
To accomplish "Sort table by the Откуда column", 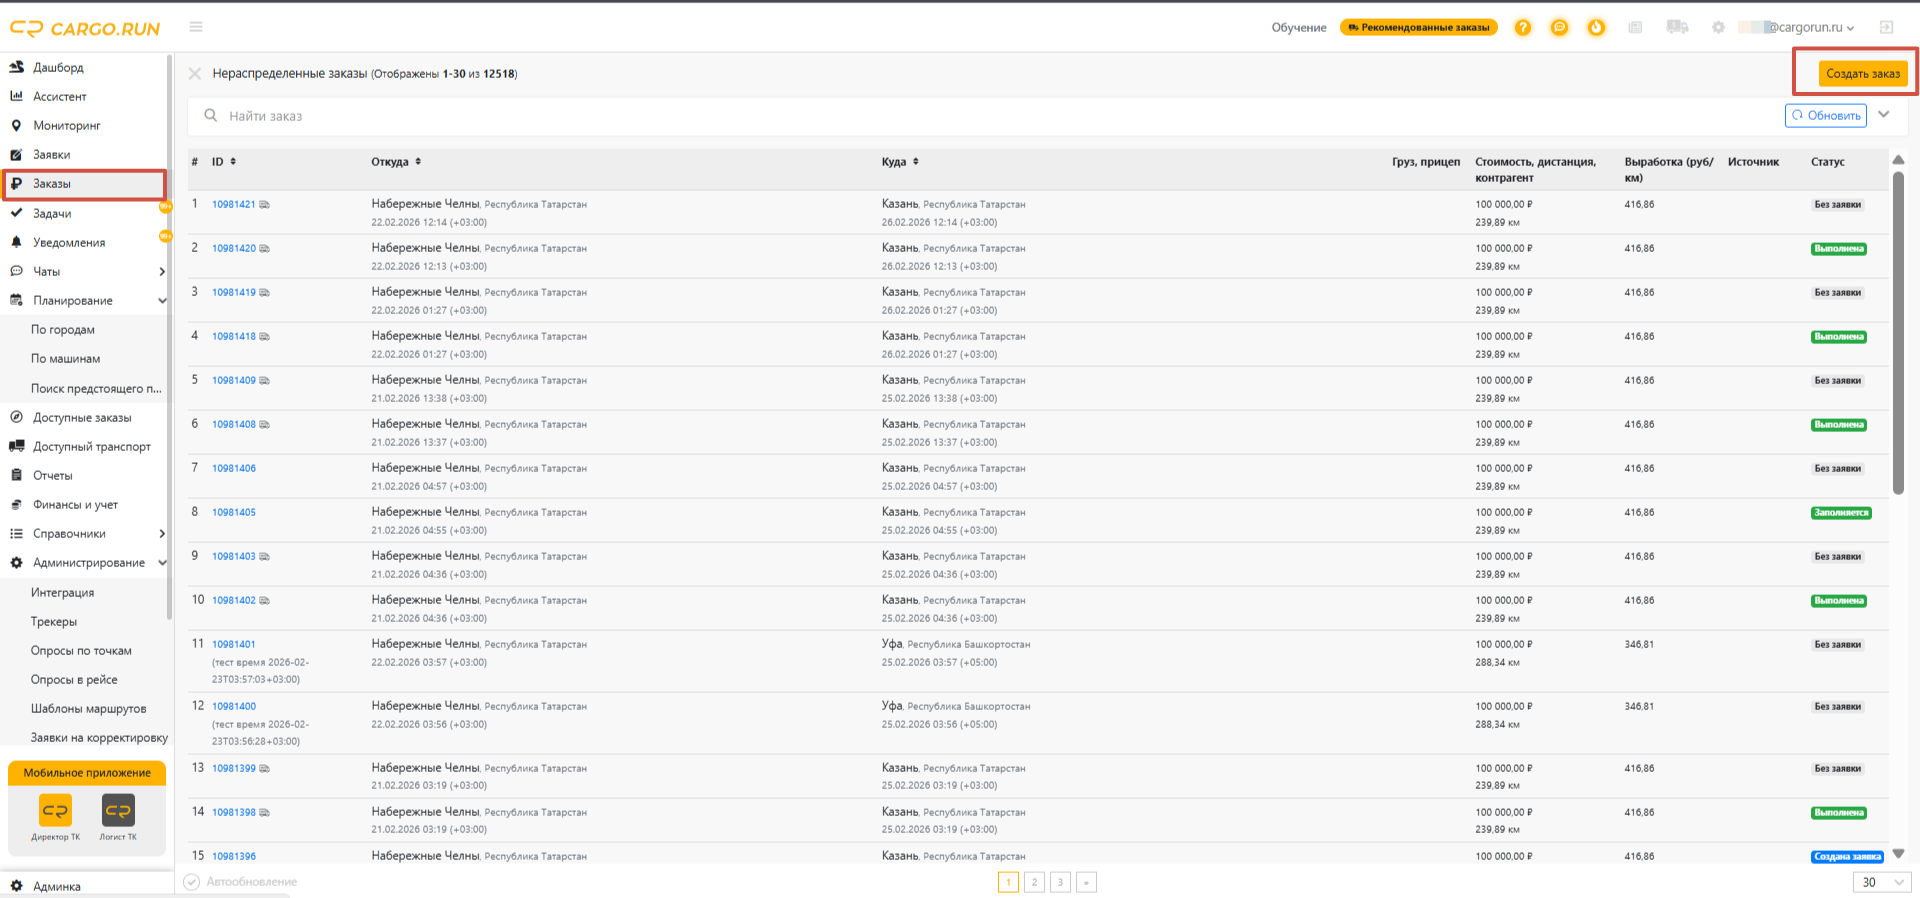I will click(396, 162).
